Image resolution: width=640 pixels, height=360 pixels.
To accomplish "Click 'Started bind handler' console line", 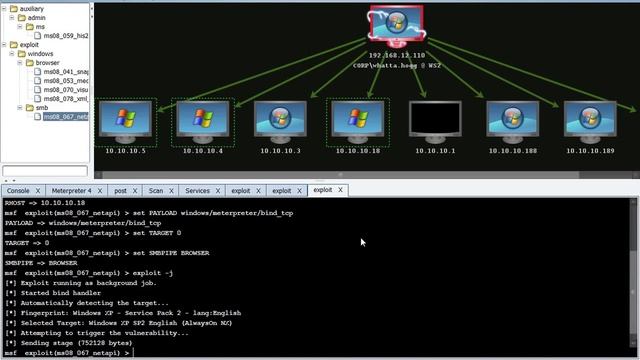I will [x=53, y=293].
